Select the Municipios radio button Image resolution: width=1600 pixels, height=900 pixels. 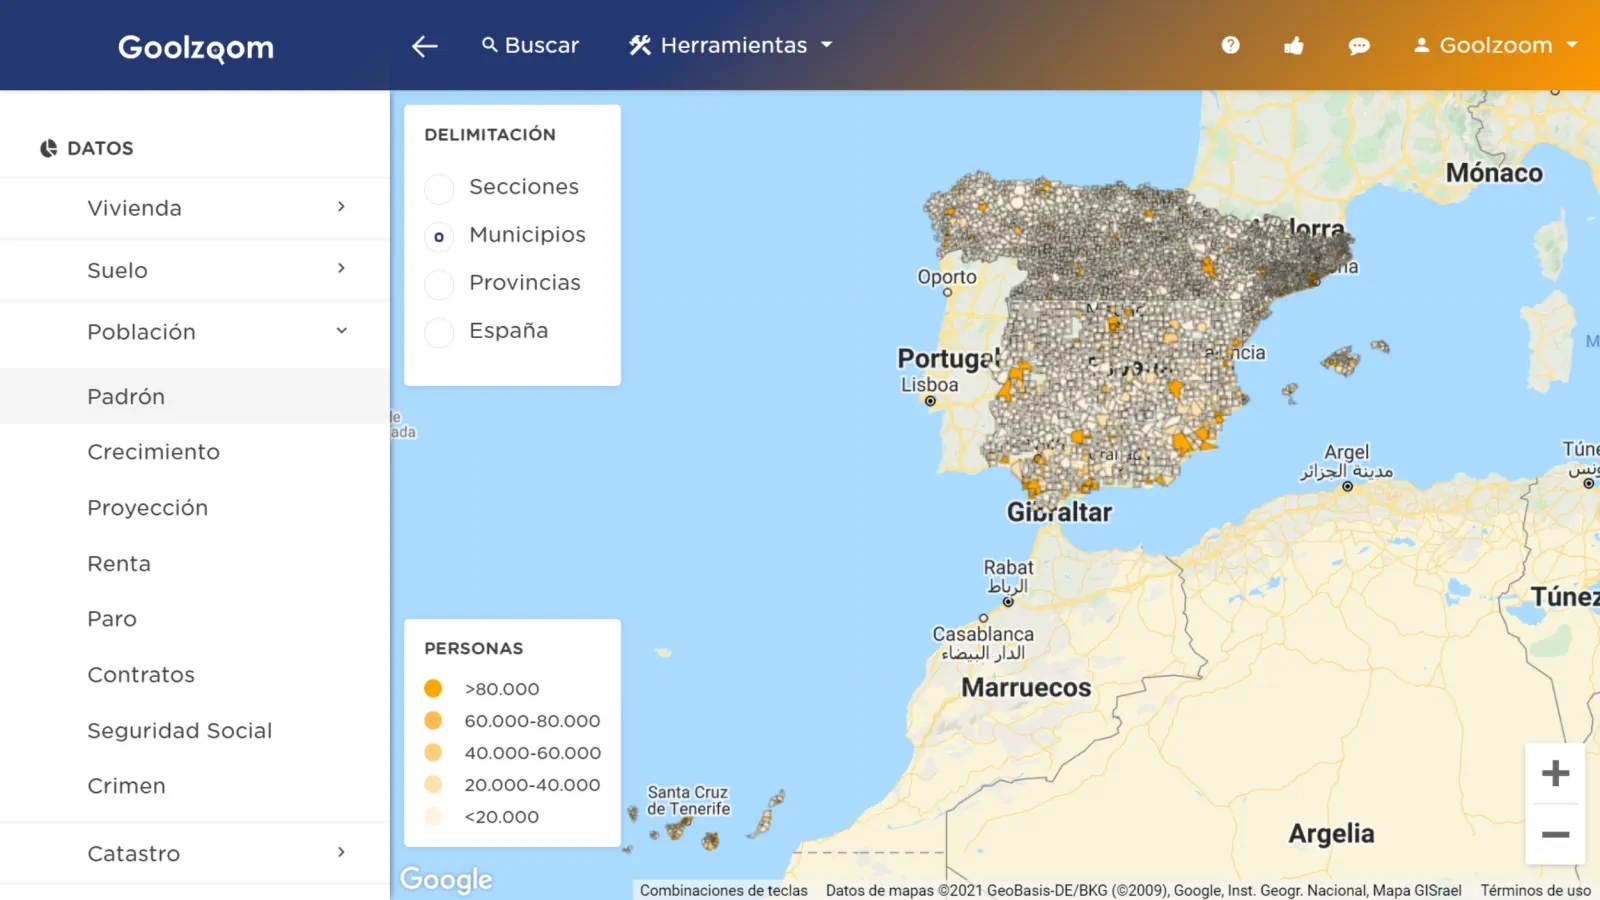point(439,236)
